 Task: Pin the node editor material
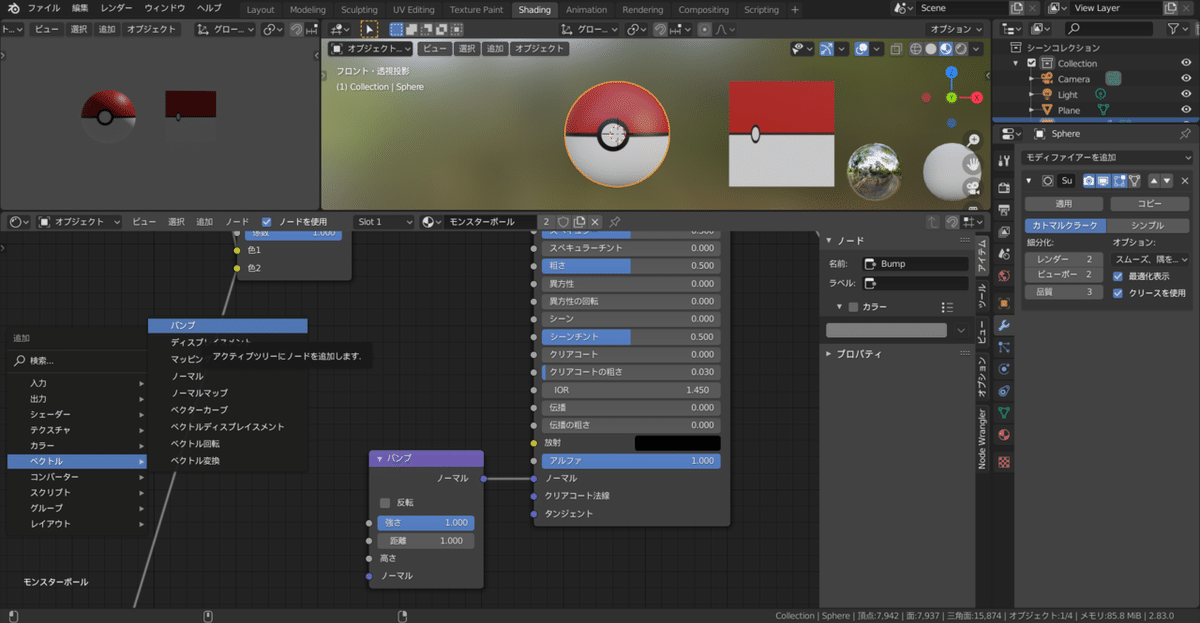[614, 221]
